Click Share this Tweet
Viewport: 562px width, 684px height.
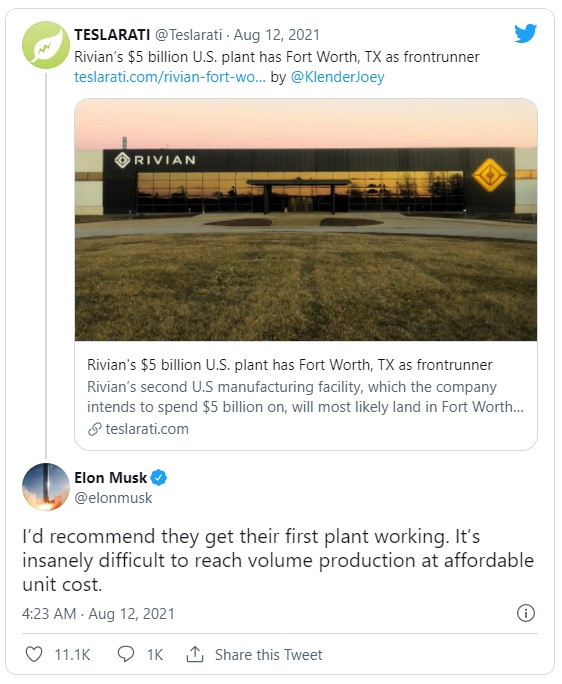pyautogui.click(x=268, y=655)
